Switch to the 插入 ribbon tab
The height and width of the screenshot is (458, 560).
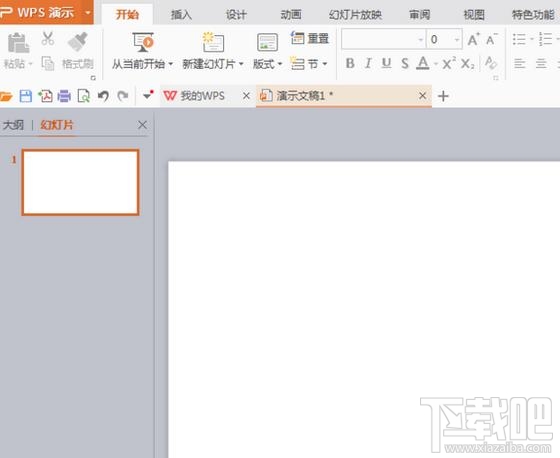pyautogui.click(x=181, y=15)
